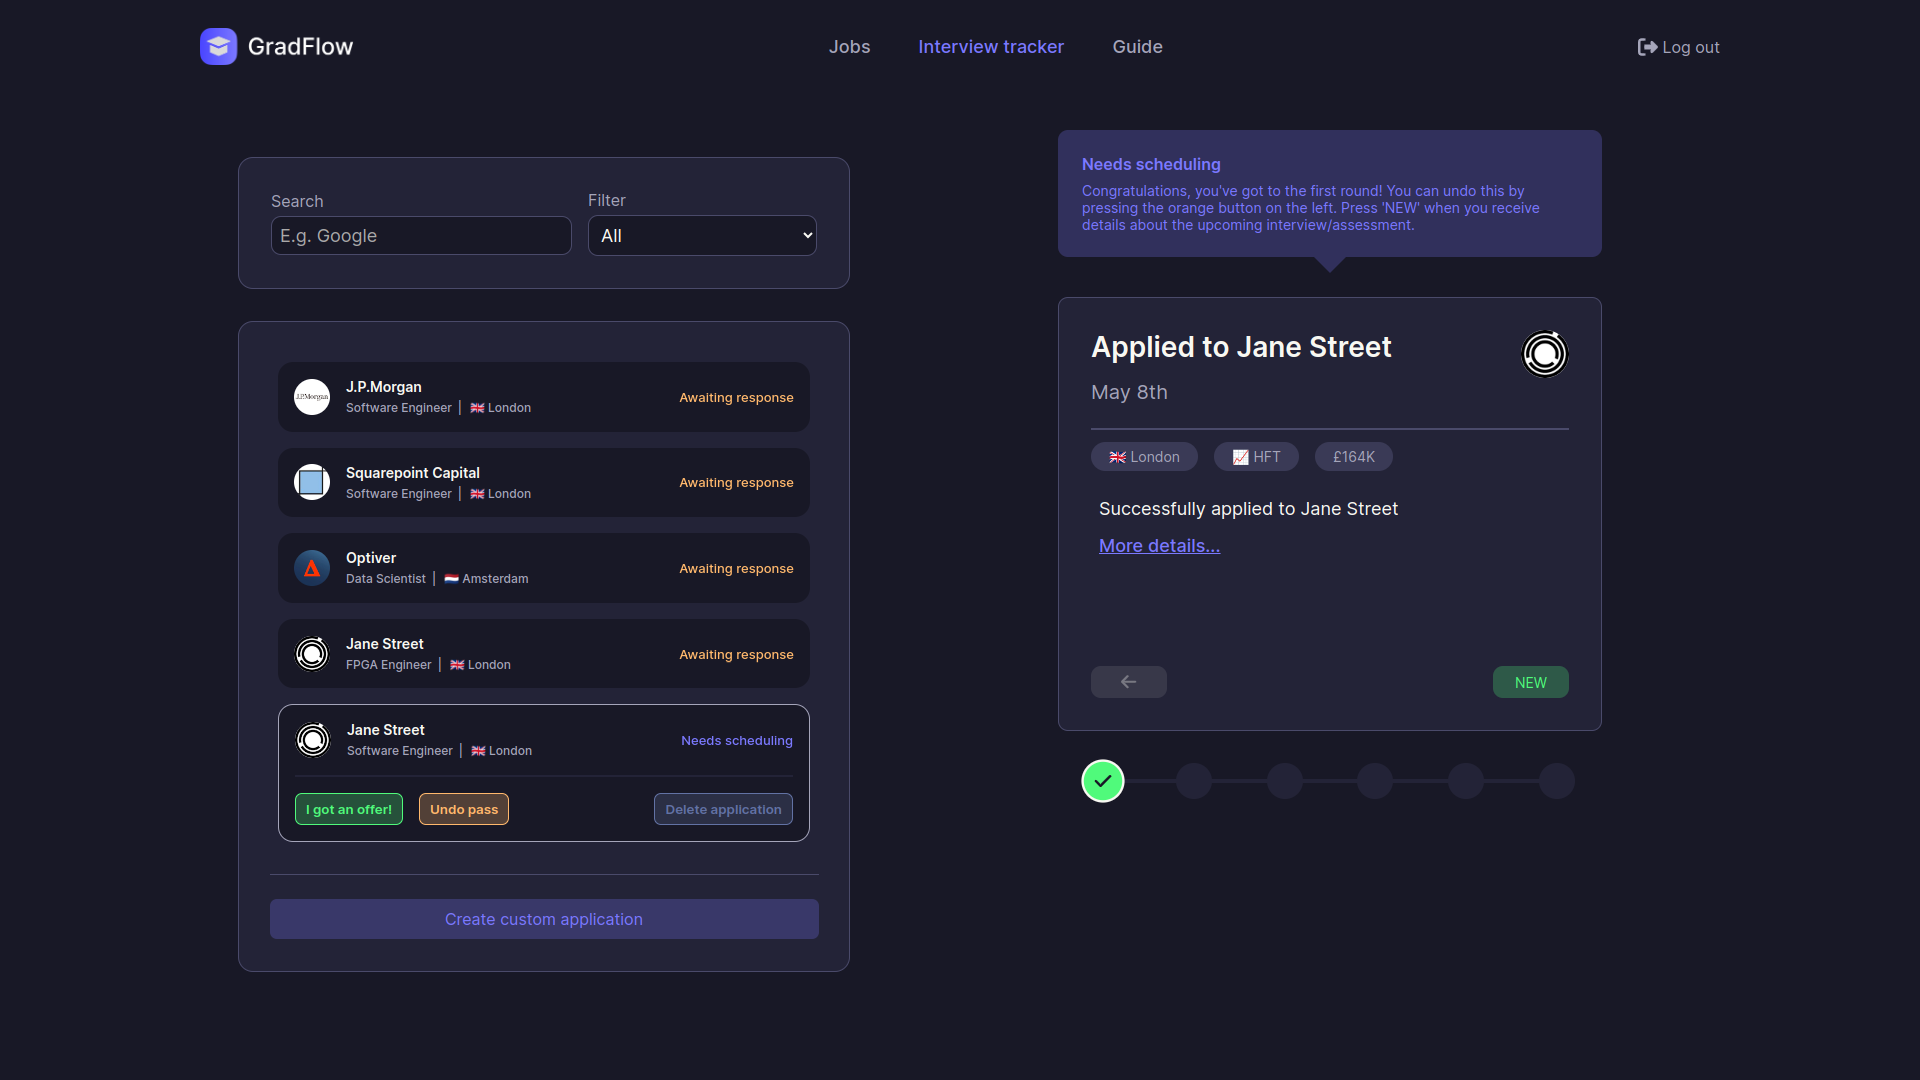Click the 'May 8th' date text

[x=1129, y=392]
